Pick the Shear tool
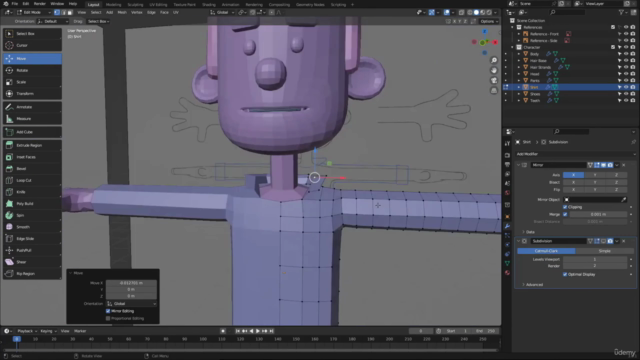 point(32,262)
